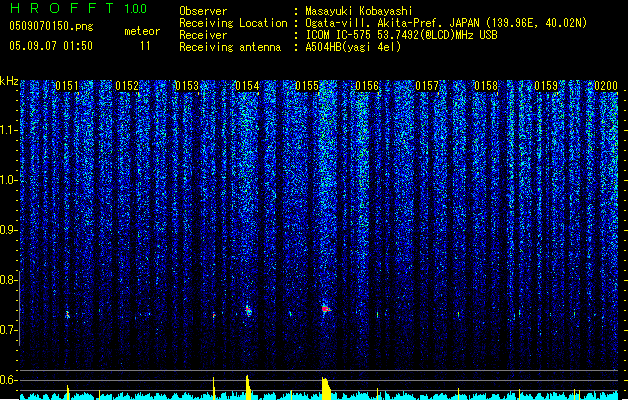This screenshot has width=629, height=400.
Task: Click the meteor echo below 0151
Action: 68,315
